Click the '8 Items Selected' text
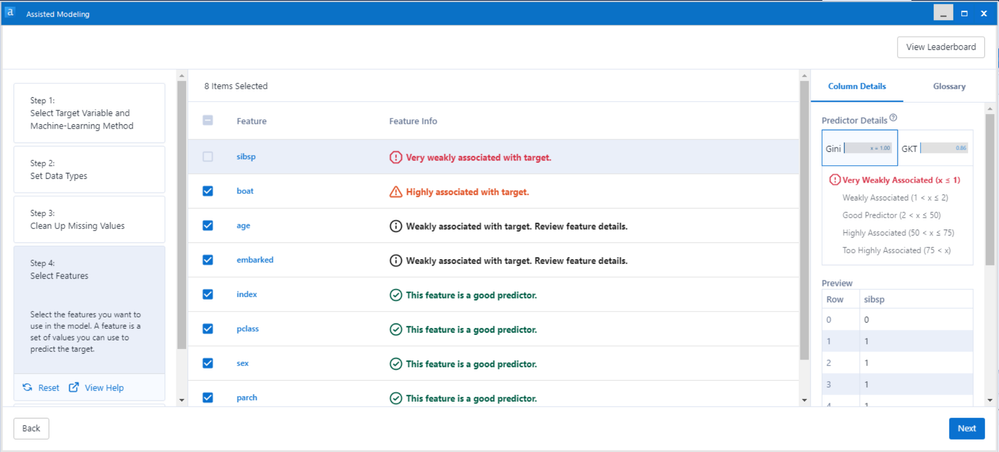Image resolution: width=999 pixels, height=452 pixels. click(x=236, y=86)
